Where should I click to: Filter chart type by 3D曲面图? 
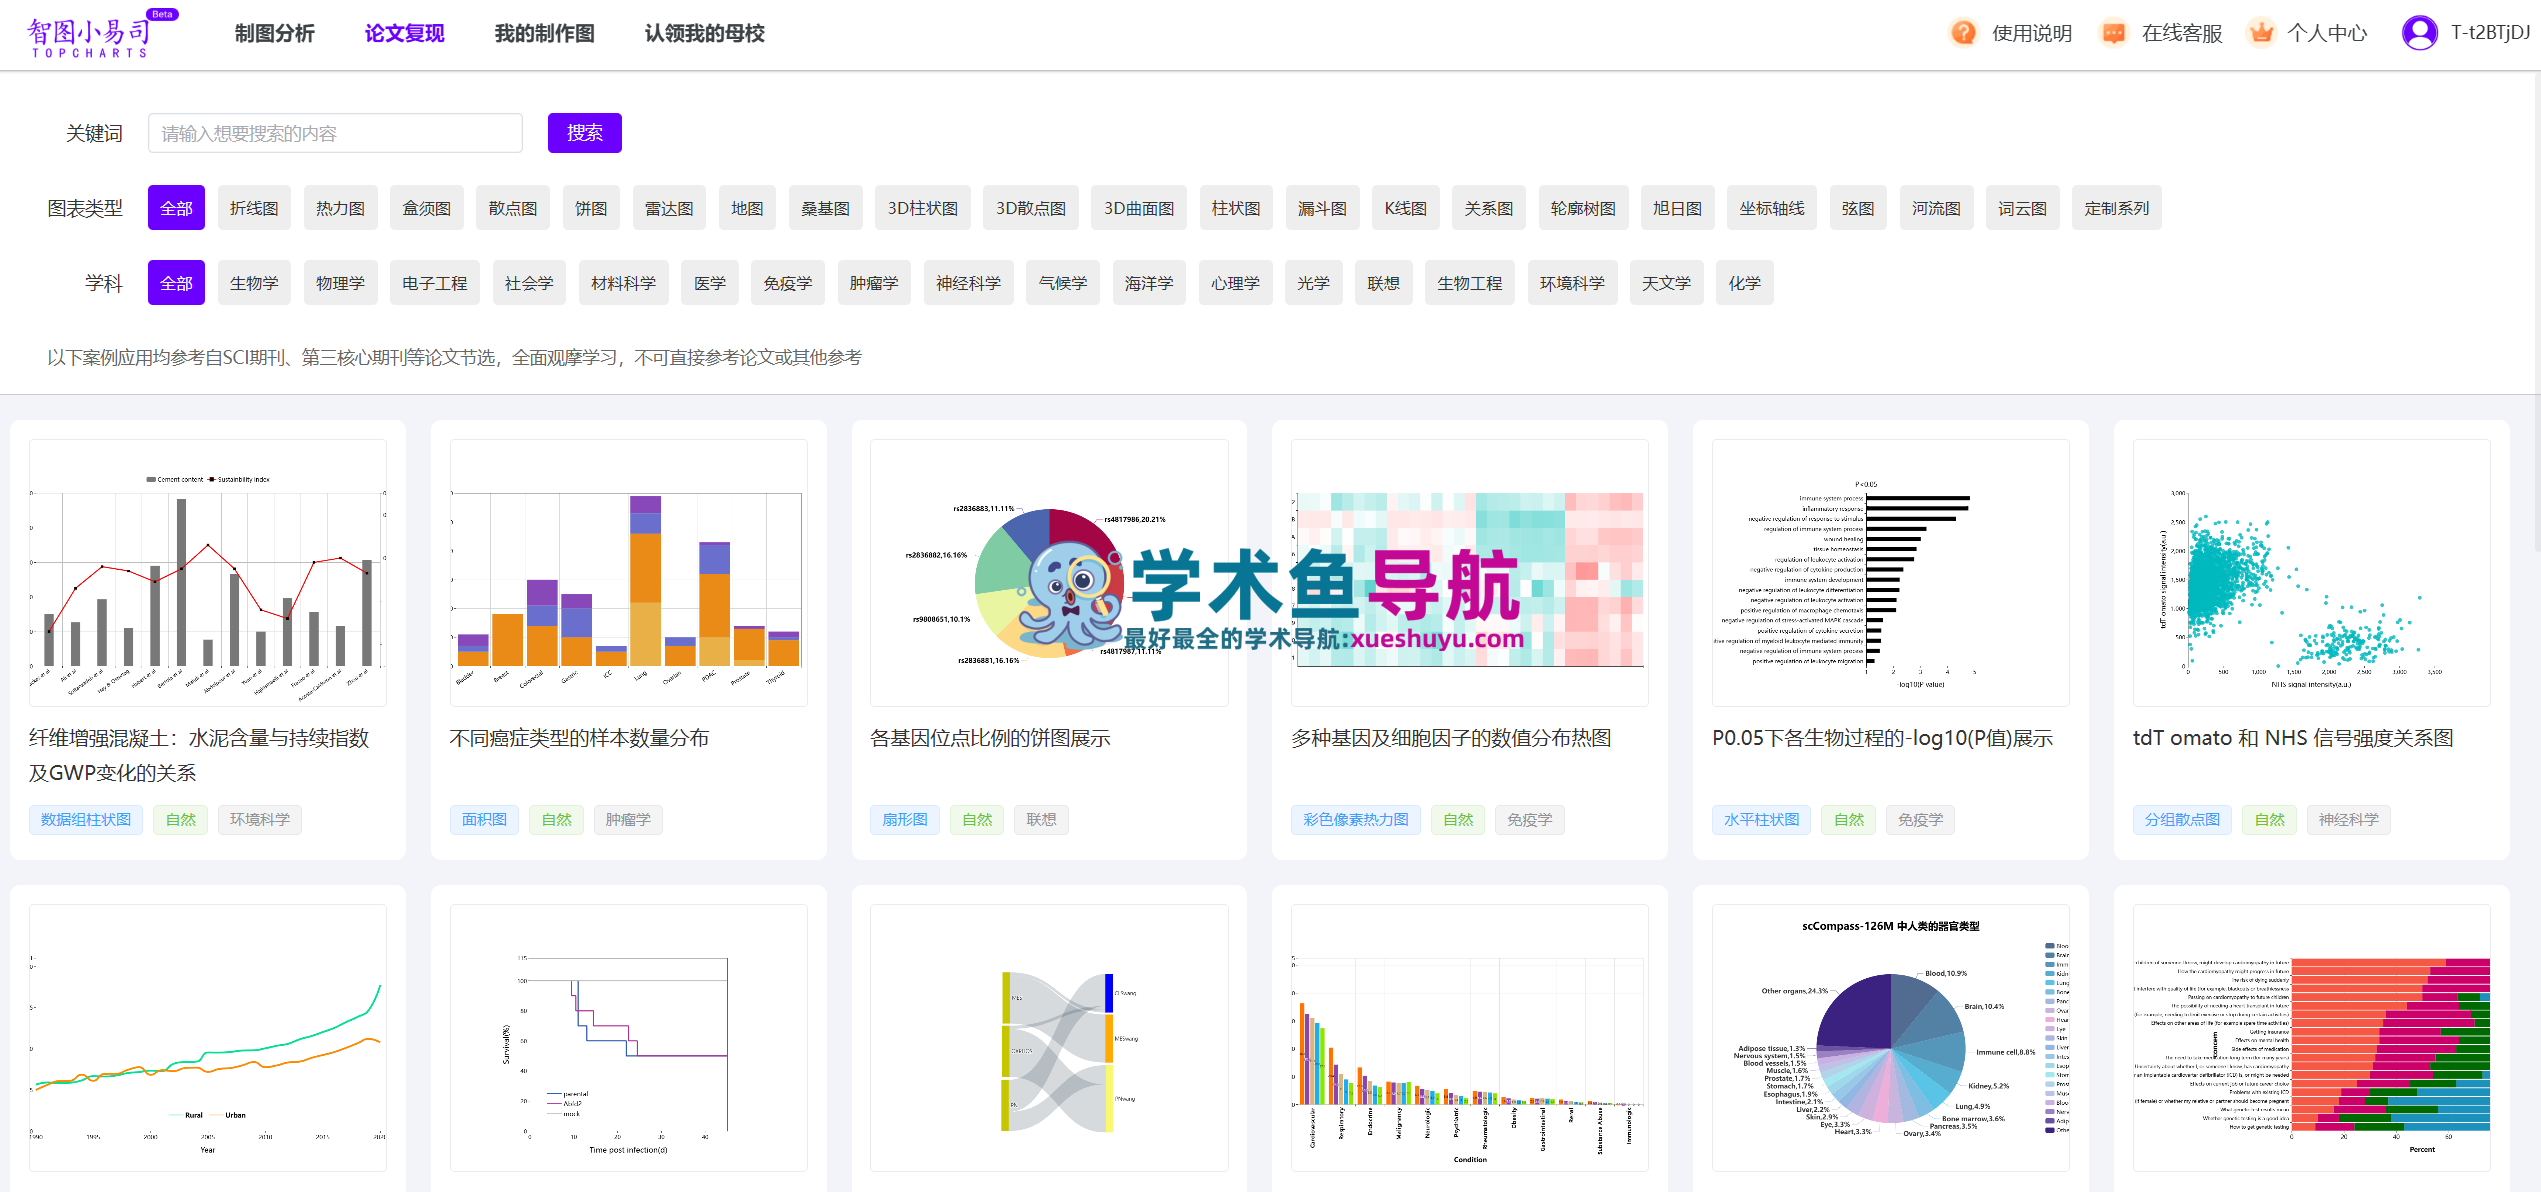(1139, 208)
